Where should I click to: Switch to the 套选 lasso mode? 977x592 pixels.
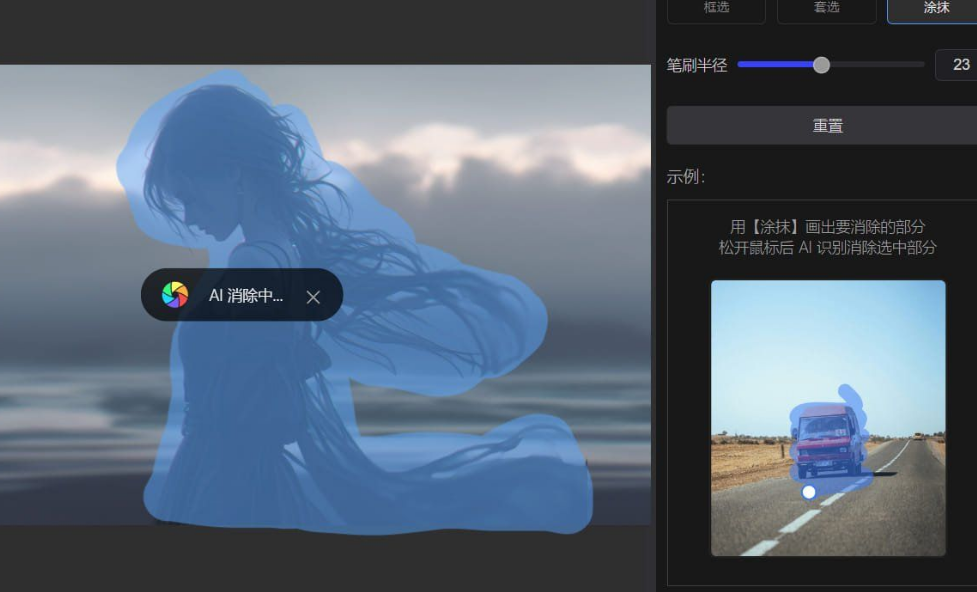tap(826, 8)
